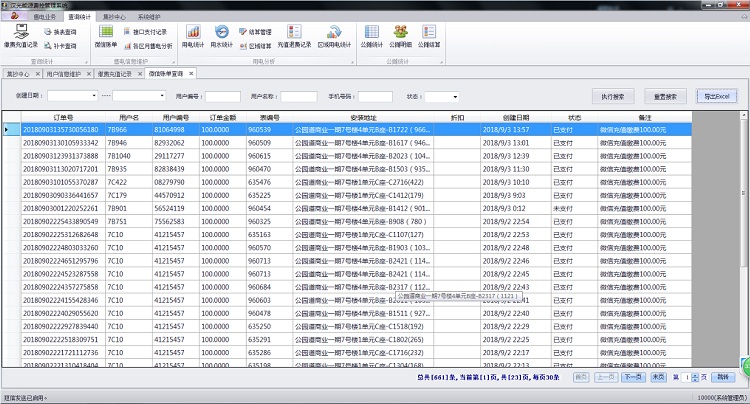Open 接口支付记录 in the ribbon
The width and height of the screenshot is (750, 404).
coord(145,32)
